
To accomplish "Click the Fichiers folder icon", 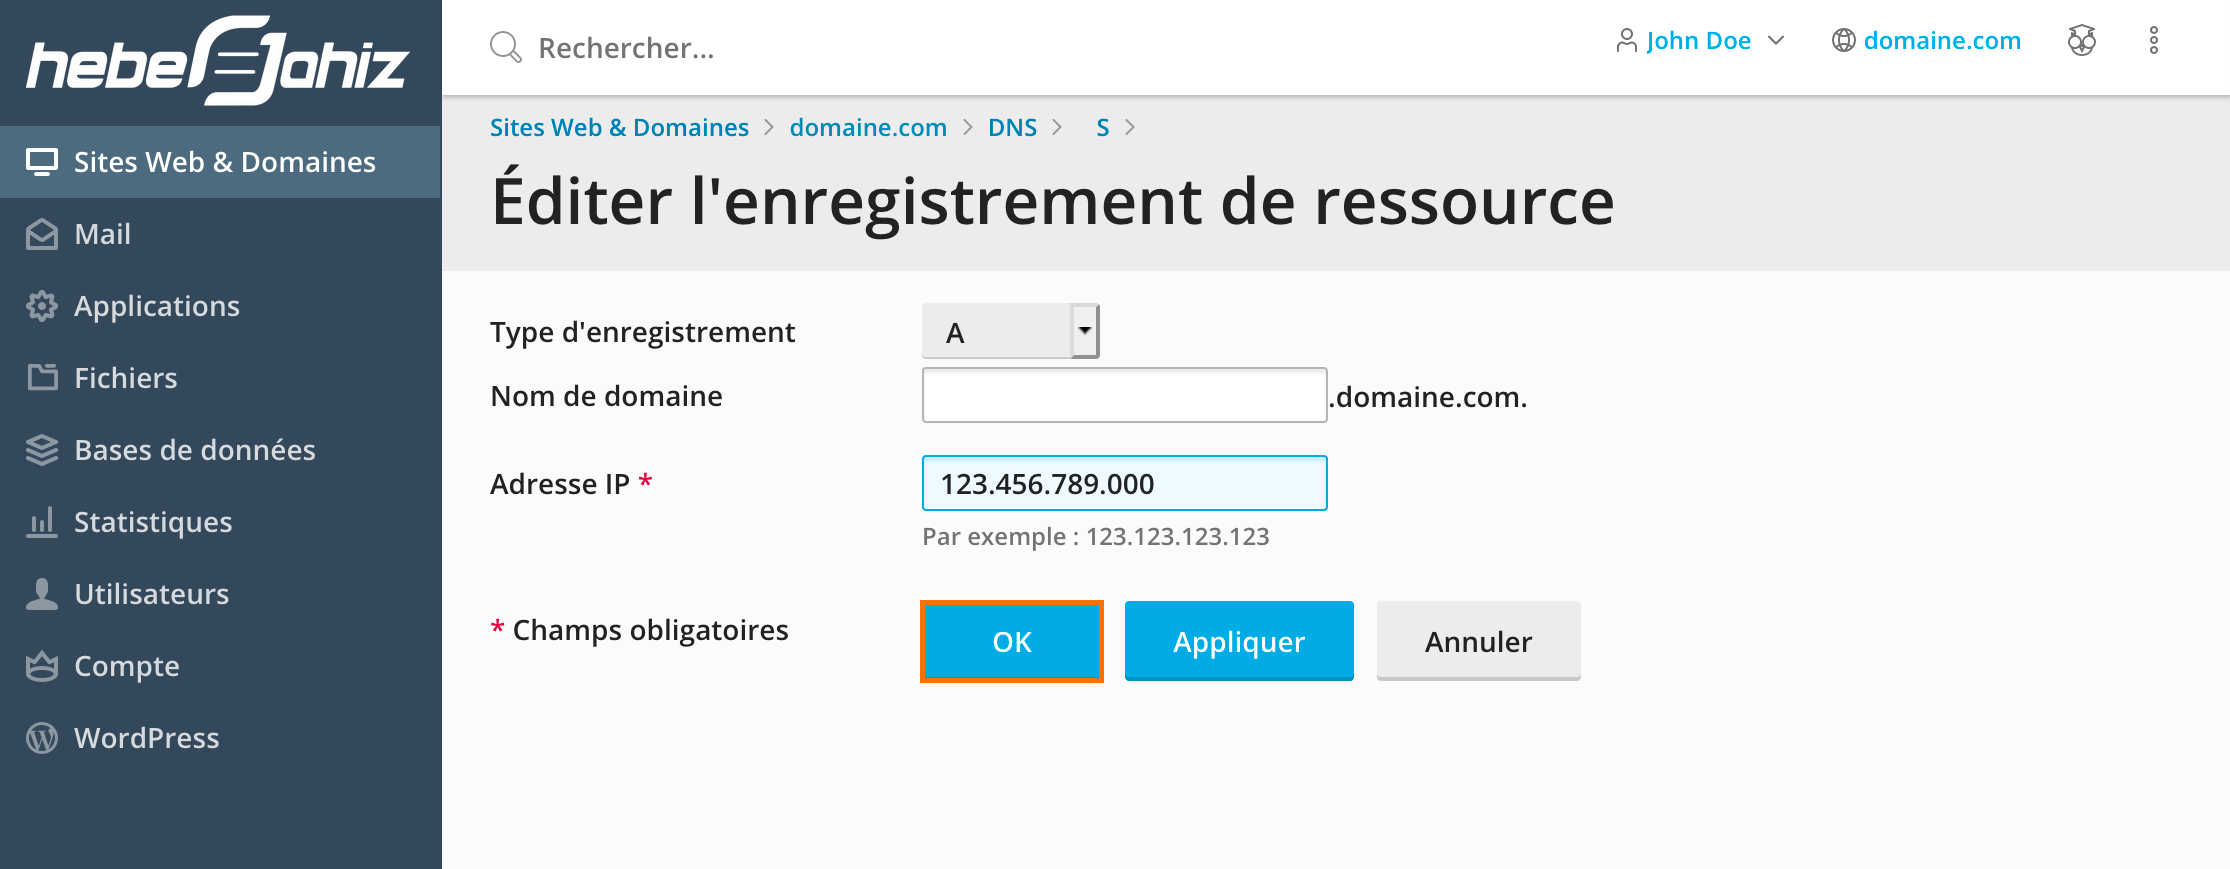I will click(x=42, y=377).
